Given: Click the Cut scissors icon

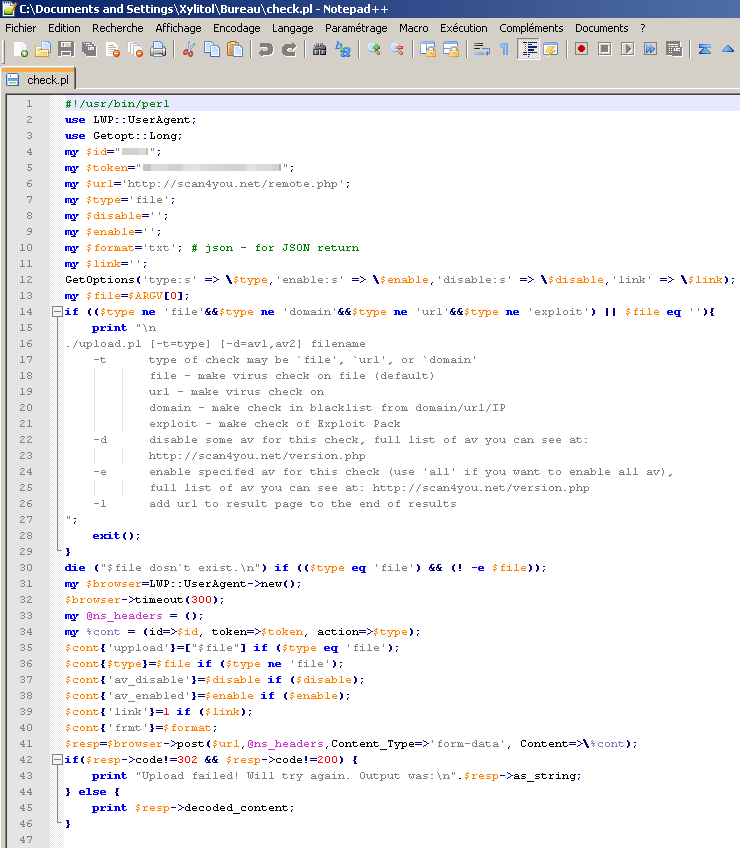Looking at the screenshot, I should (189, 50).
